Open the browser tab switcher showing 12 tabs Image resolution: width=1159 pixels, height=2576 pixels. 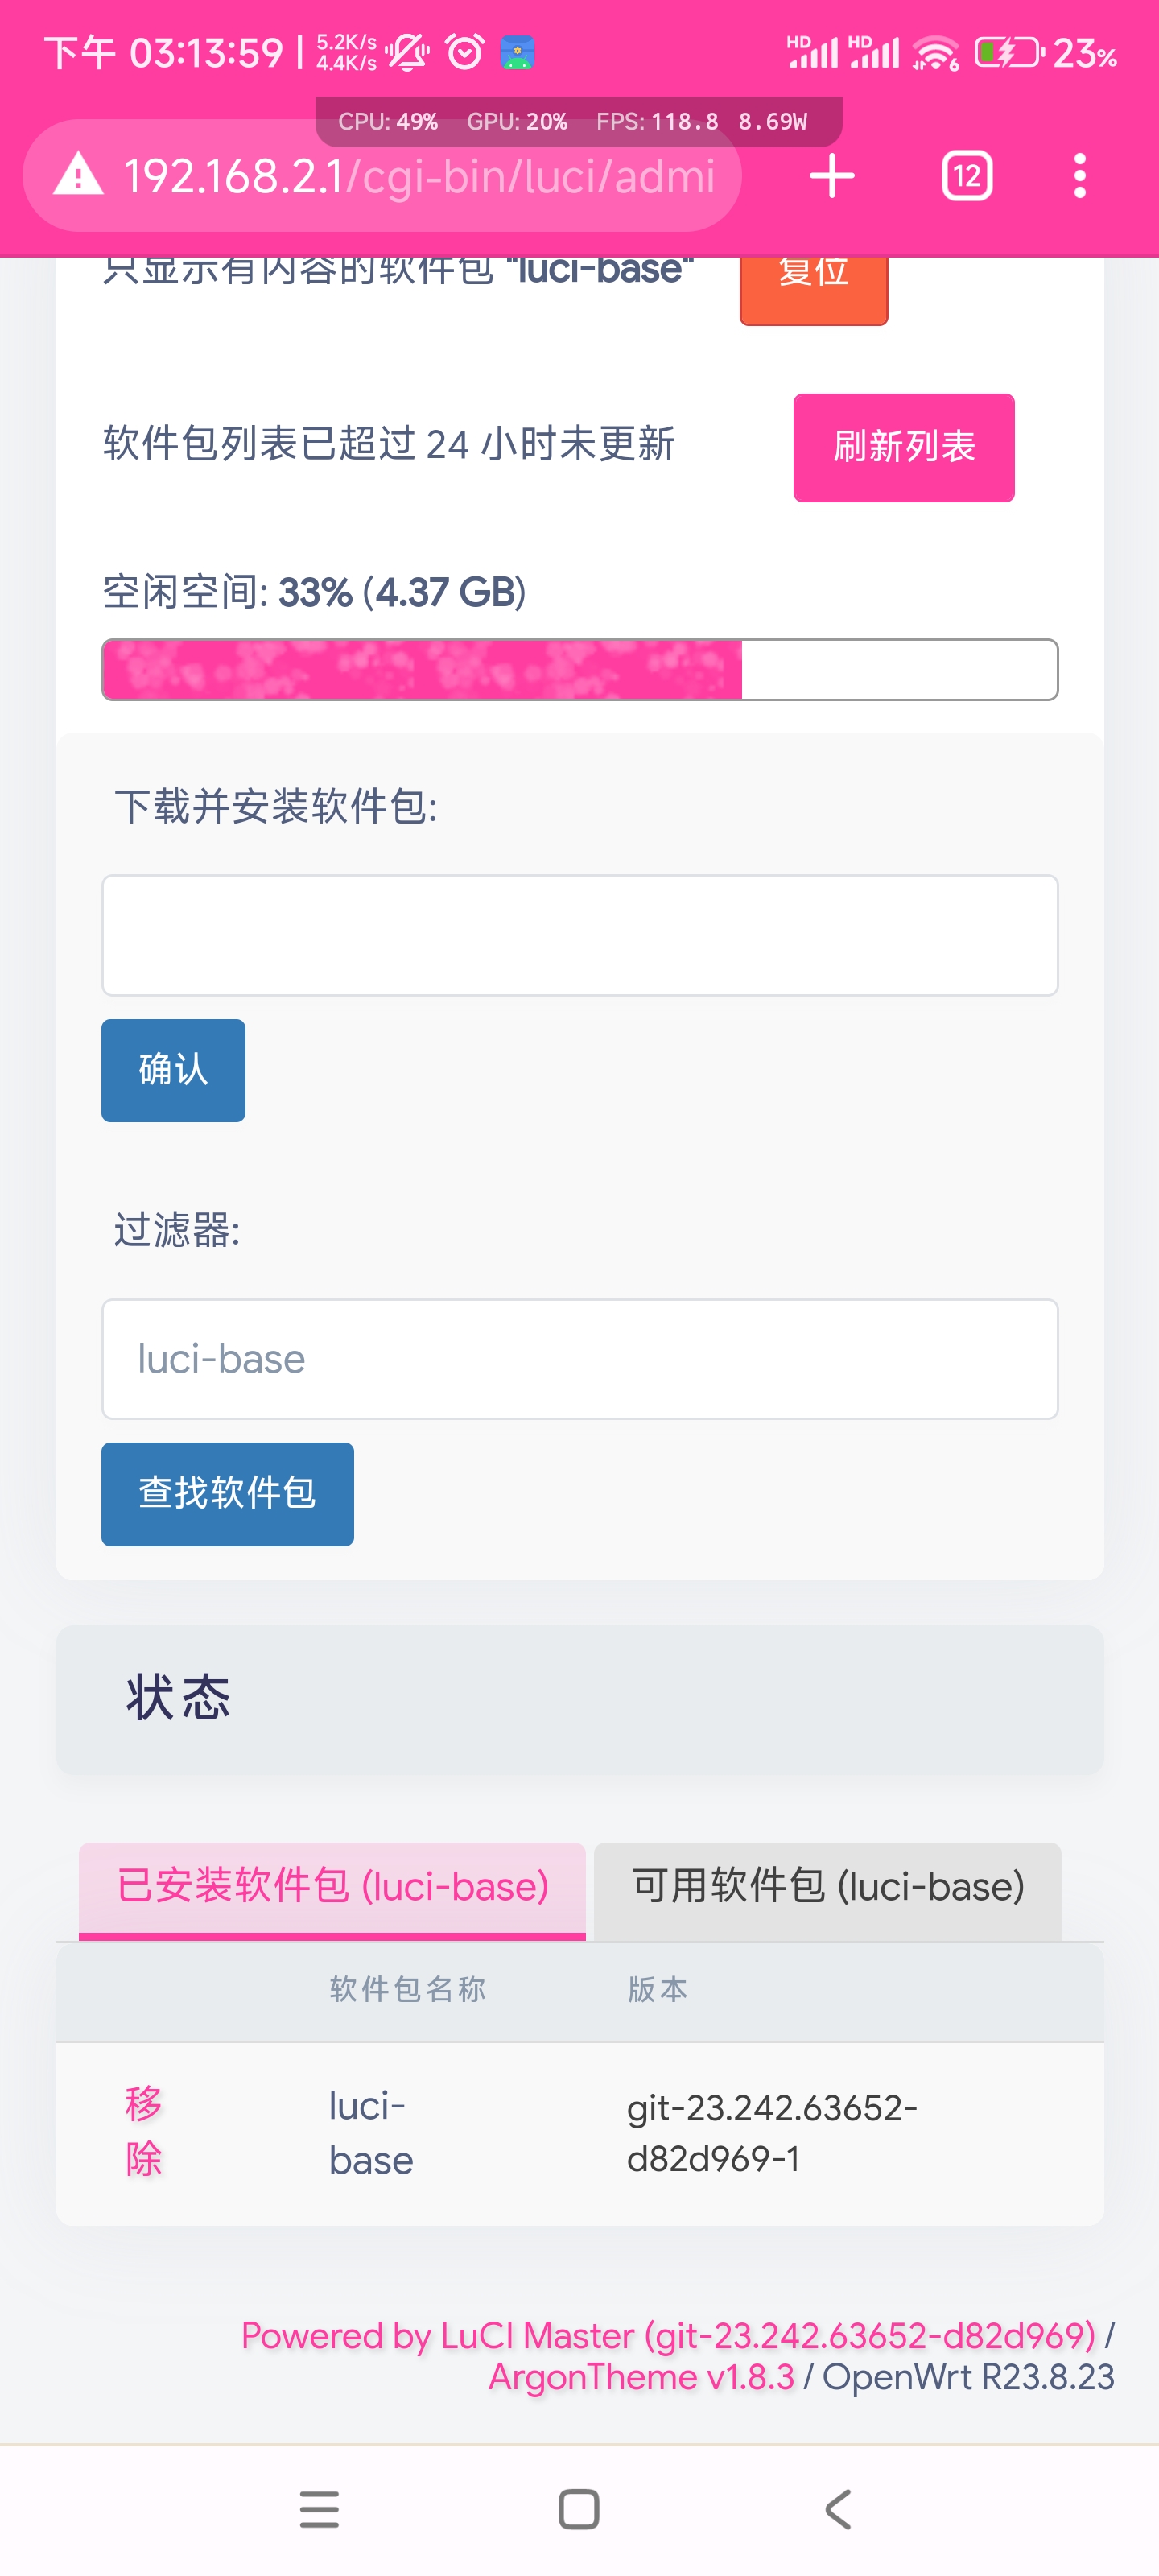point(966,176)
